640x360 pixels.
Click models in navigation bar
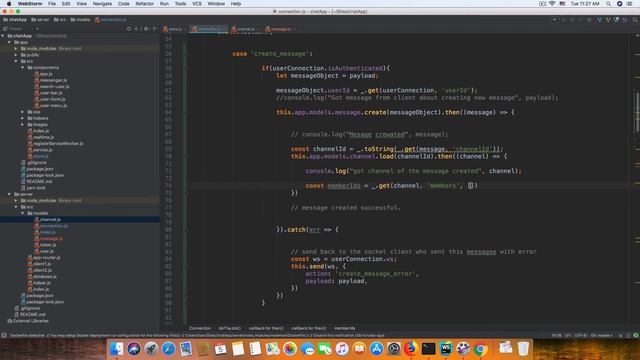(80, 20)
